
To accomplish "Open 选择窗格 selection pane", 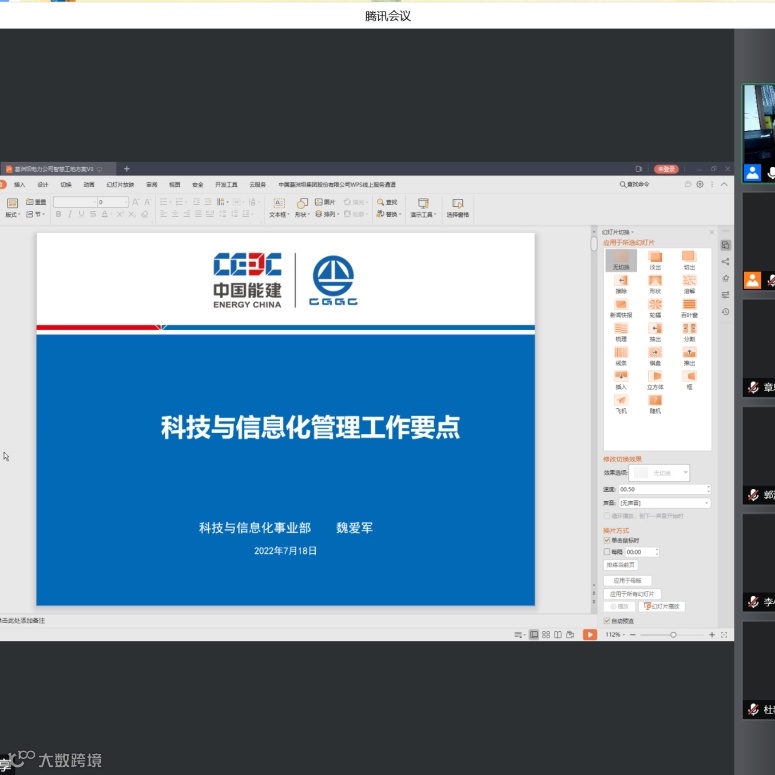I will click(458, 208).
